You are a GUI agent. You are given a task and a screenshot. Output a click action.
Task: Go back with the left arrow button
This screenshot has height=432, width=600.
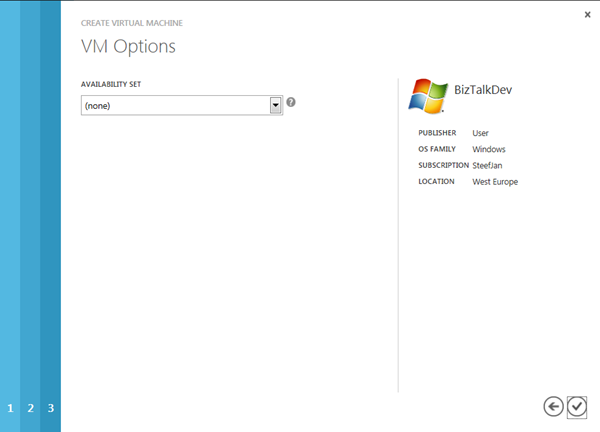[553, 406]
